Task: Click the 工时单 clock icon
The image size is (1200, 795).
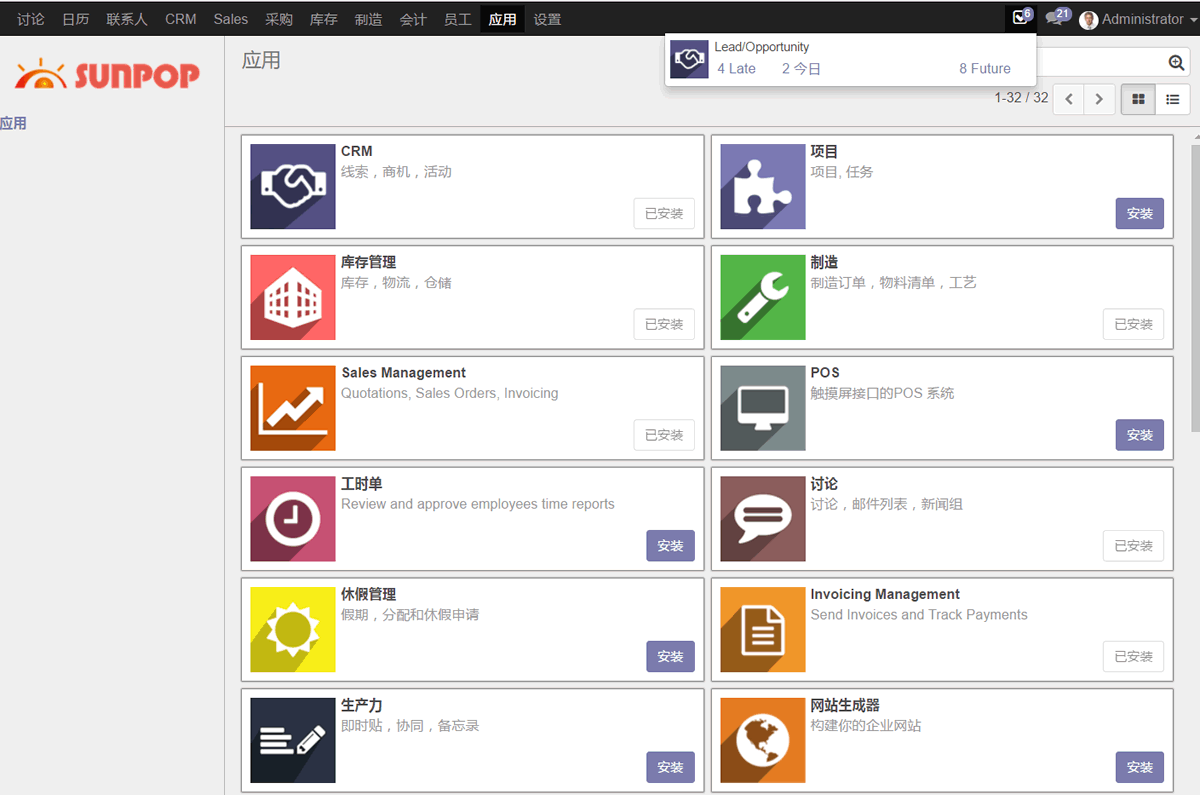Action: click(x=293, y=519)
